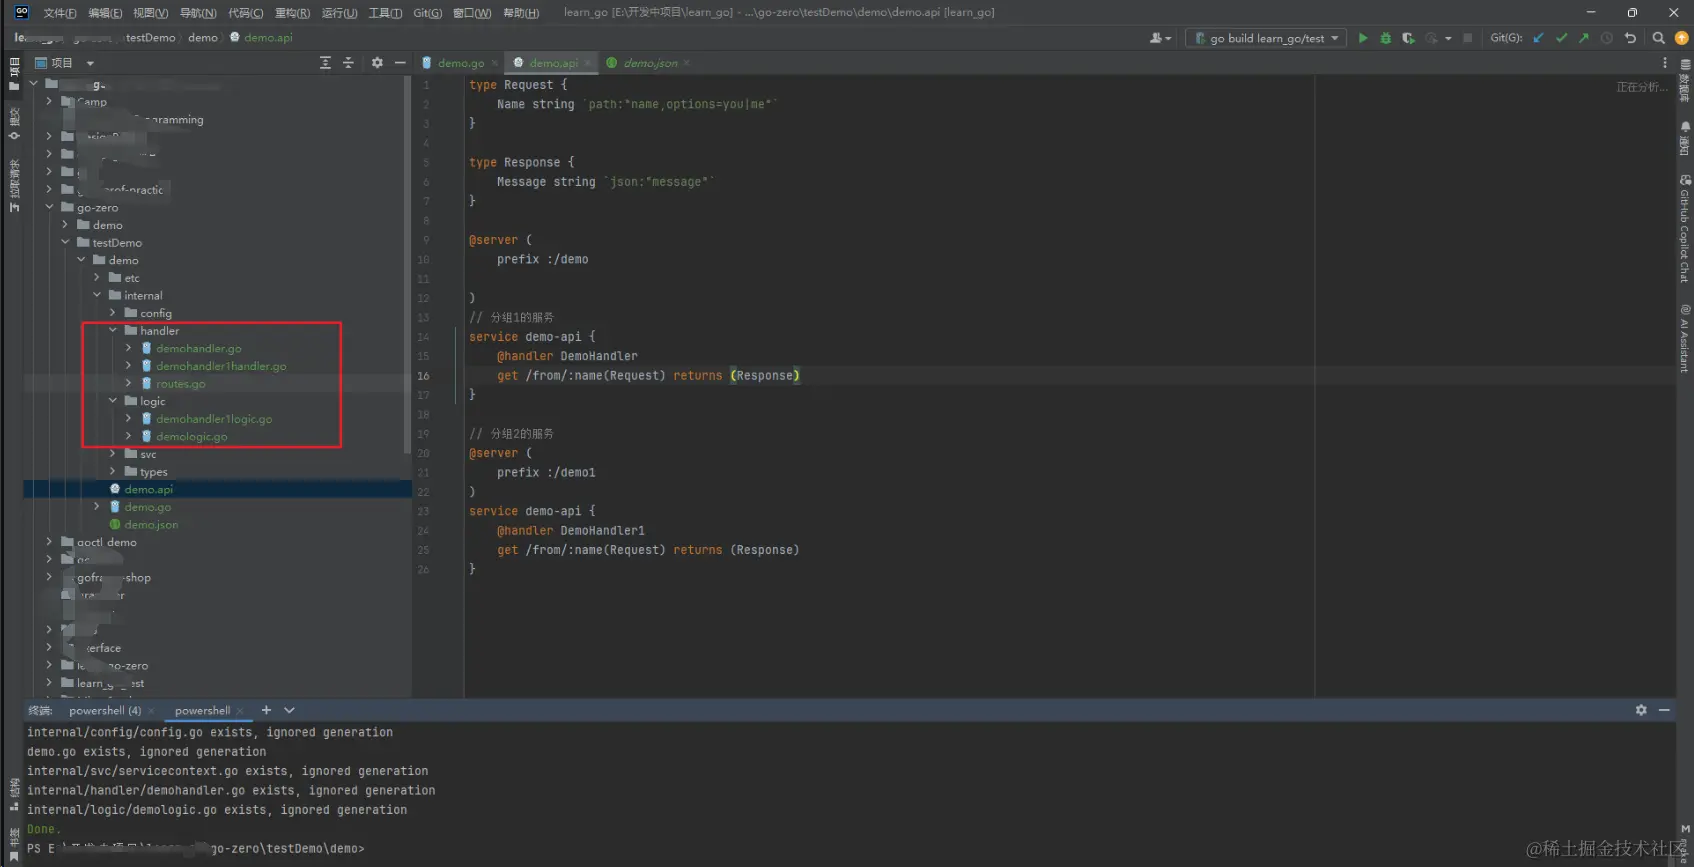Hide the terminal panel
This screenshot has width=1694, height=867.
(1664, 710)
